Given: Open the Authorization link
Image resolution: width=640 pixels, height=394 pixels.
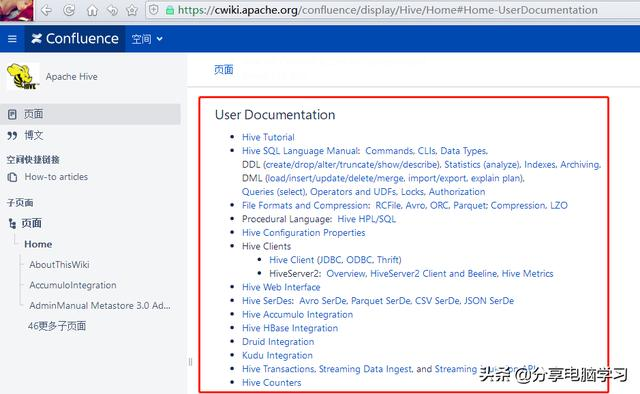Looking at the screenshot, I should click(457, 191).
